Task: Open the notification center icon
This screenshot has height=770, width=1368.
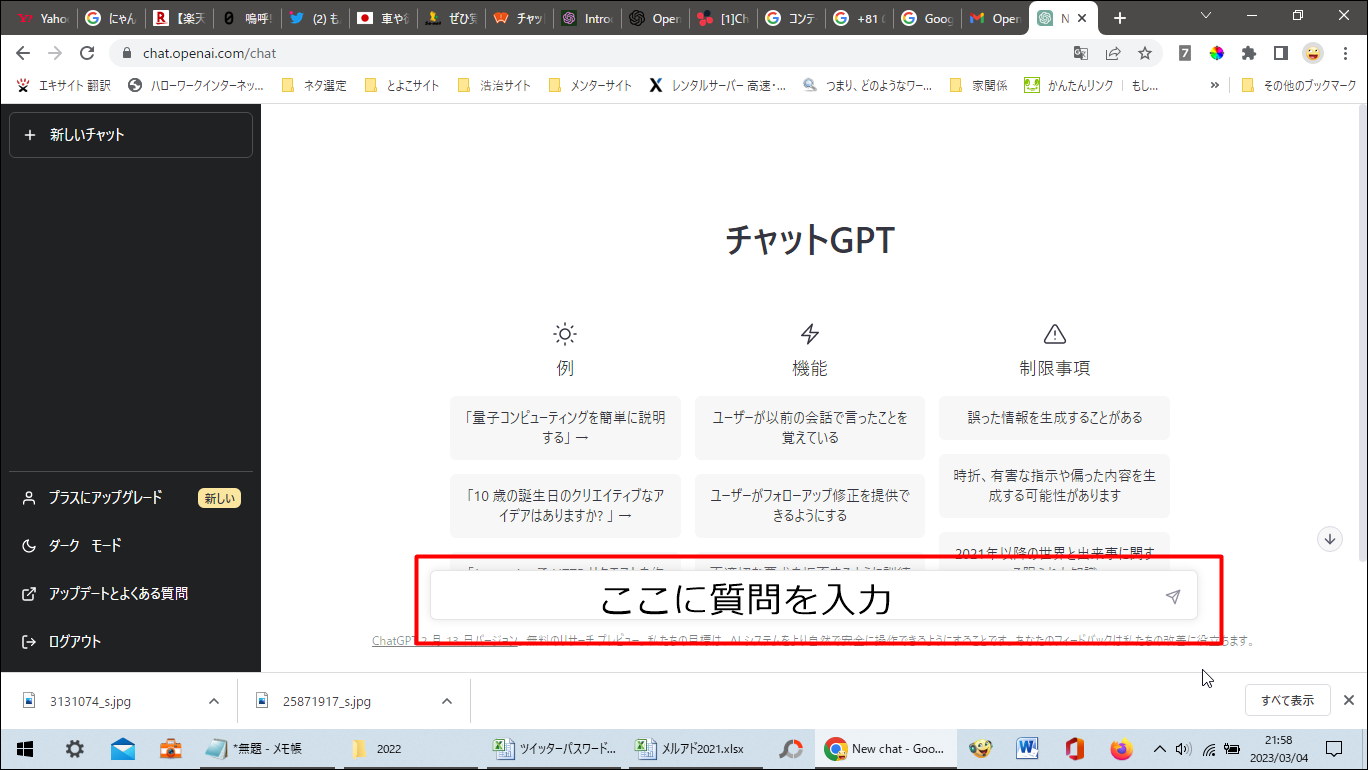Action: pos(1333,748)
